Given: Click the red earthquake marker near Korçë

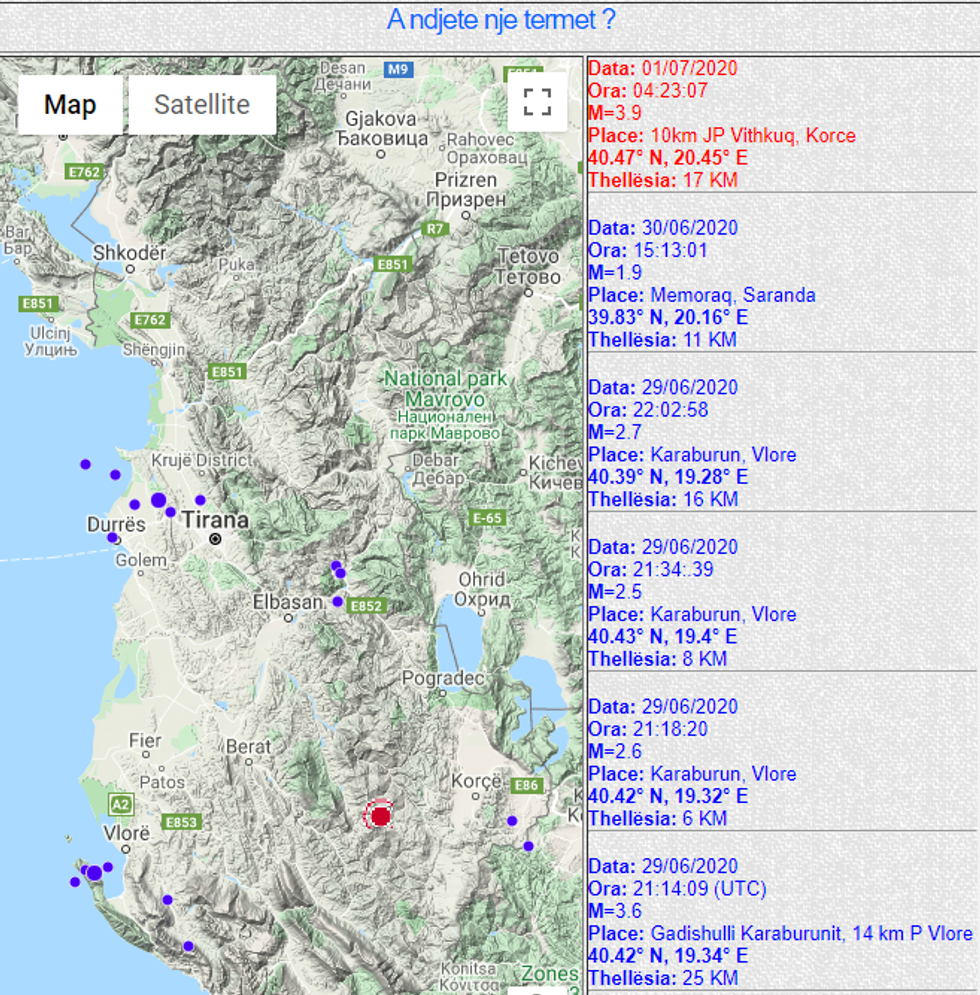Looking at the screenshot, I should pyautogui.click(x=380, y=816).
